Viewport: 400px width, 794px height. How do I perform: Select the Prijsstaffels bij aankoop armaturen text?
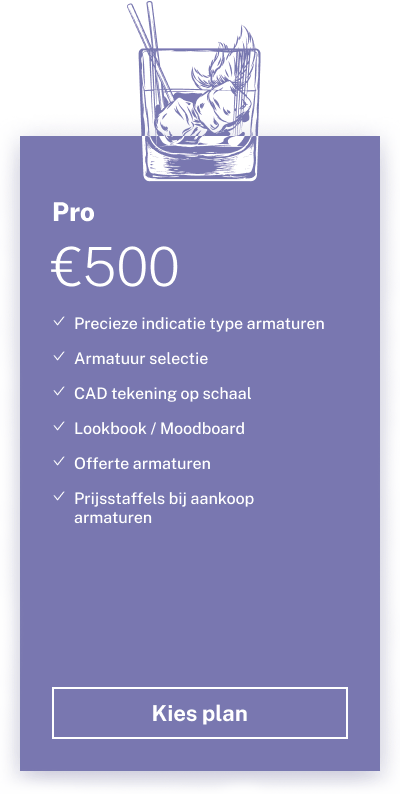pyautogui.click(x=164, y=508)
